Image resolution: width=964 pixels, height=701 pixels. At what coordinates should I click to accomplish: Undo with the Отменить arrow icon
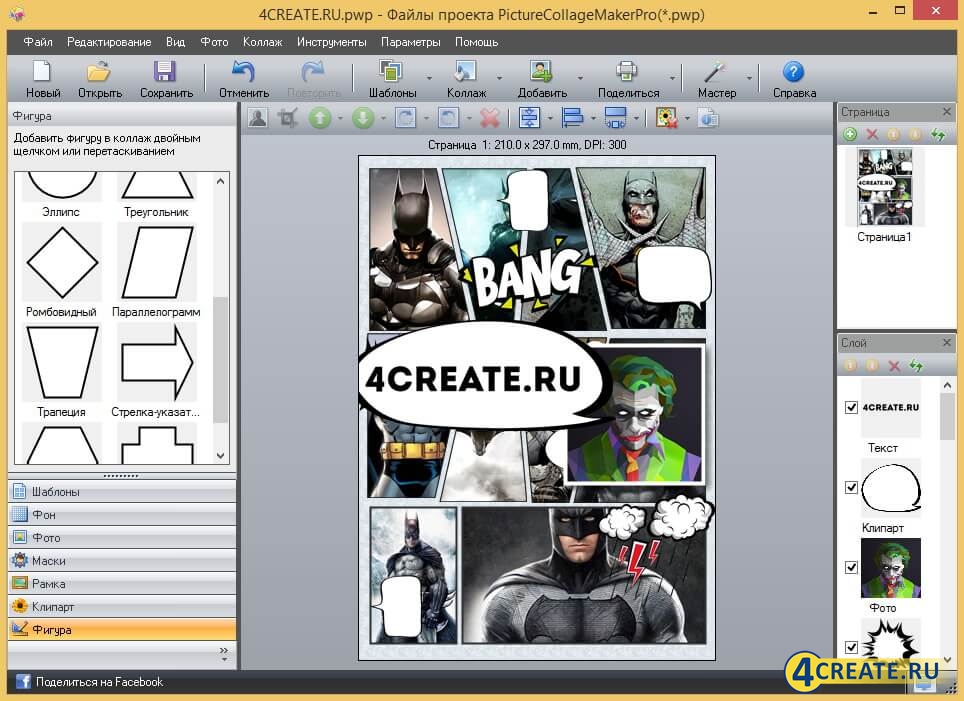pyautogui.click(x=244, y=72)
